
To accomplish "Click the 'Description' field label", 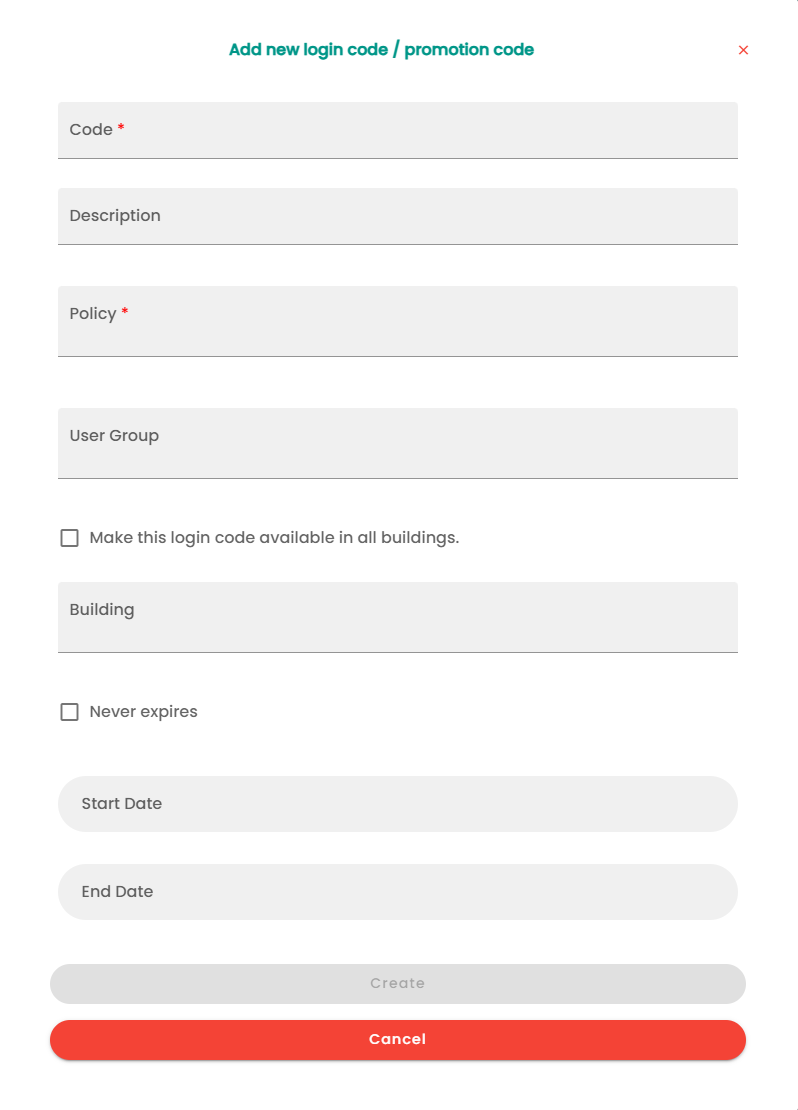I will [x=115, y=216].
